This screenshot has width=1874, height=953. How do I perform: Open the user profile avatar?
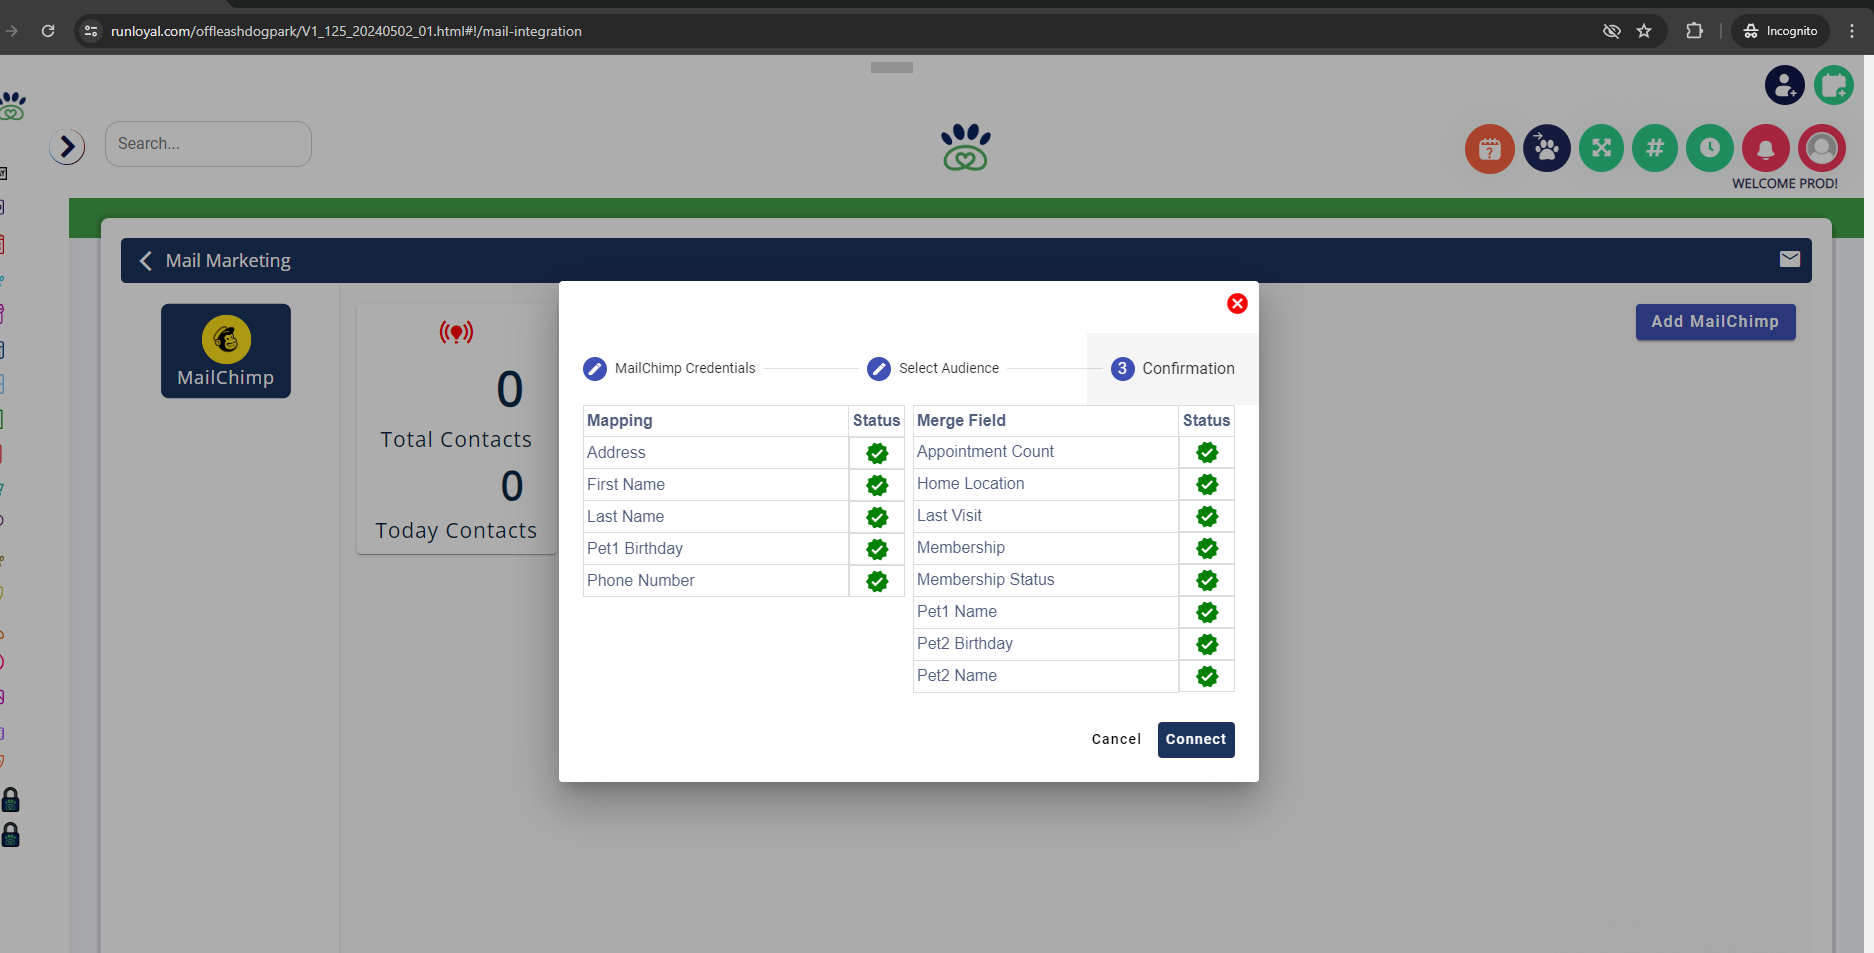tap(1822, 148)
